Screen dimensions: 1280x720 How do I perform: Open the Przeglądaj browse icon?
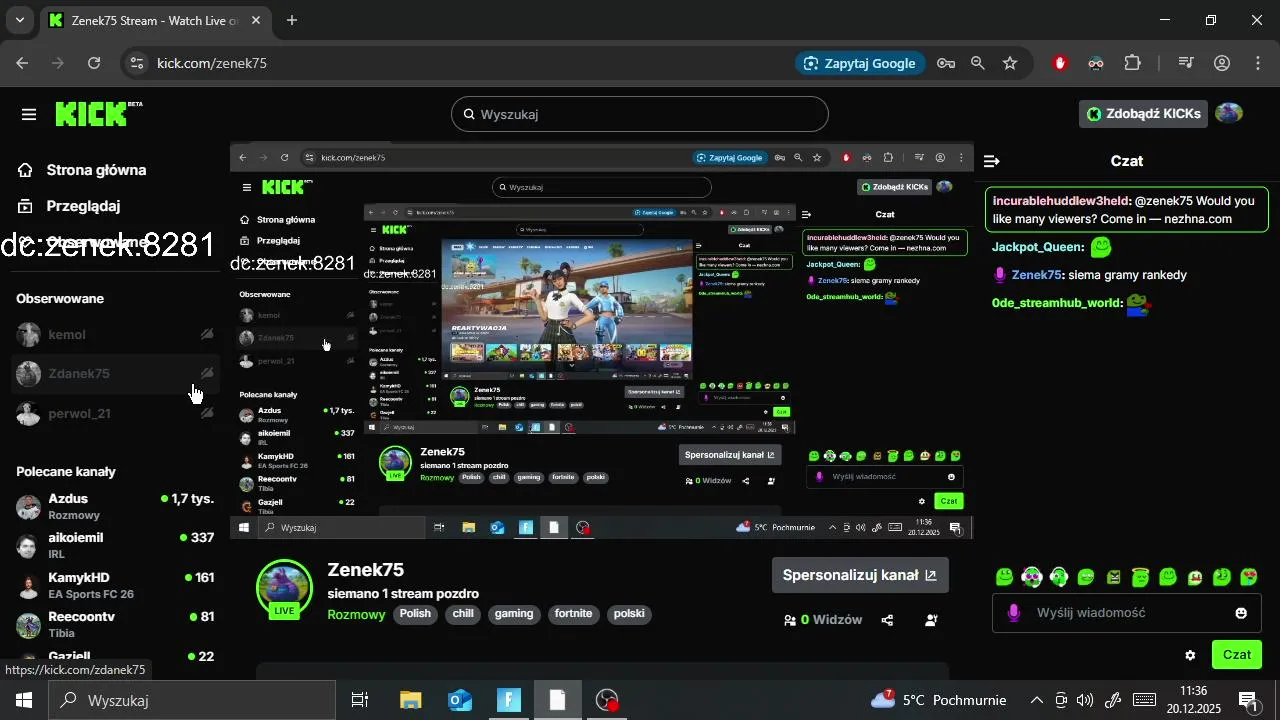25,206
